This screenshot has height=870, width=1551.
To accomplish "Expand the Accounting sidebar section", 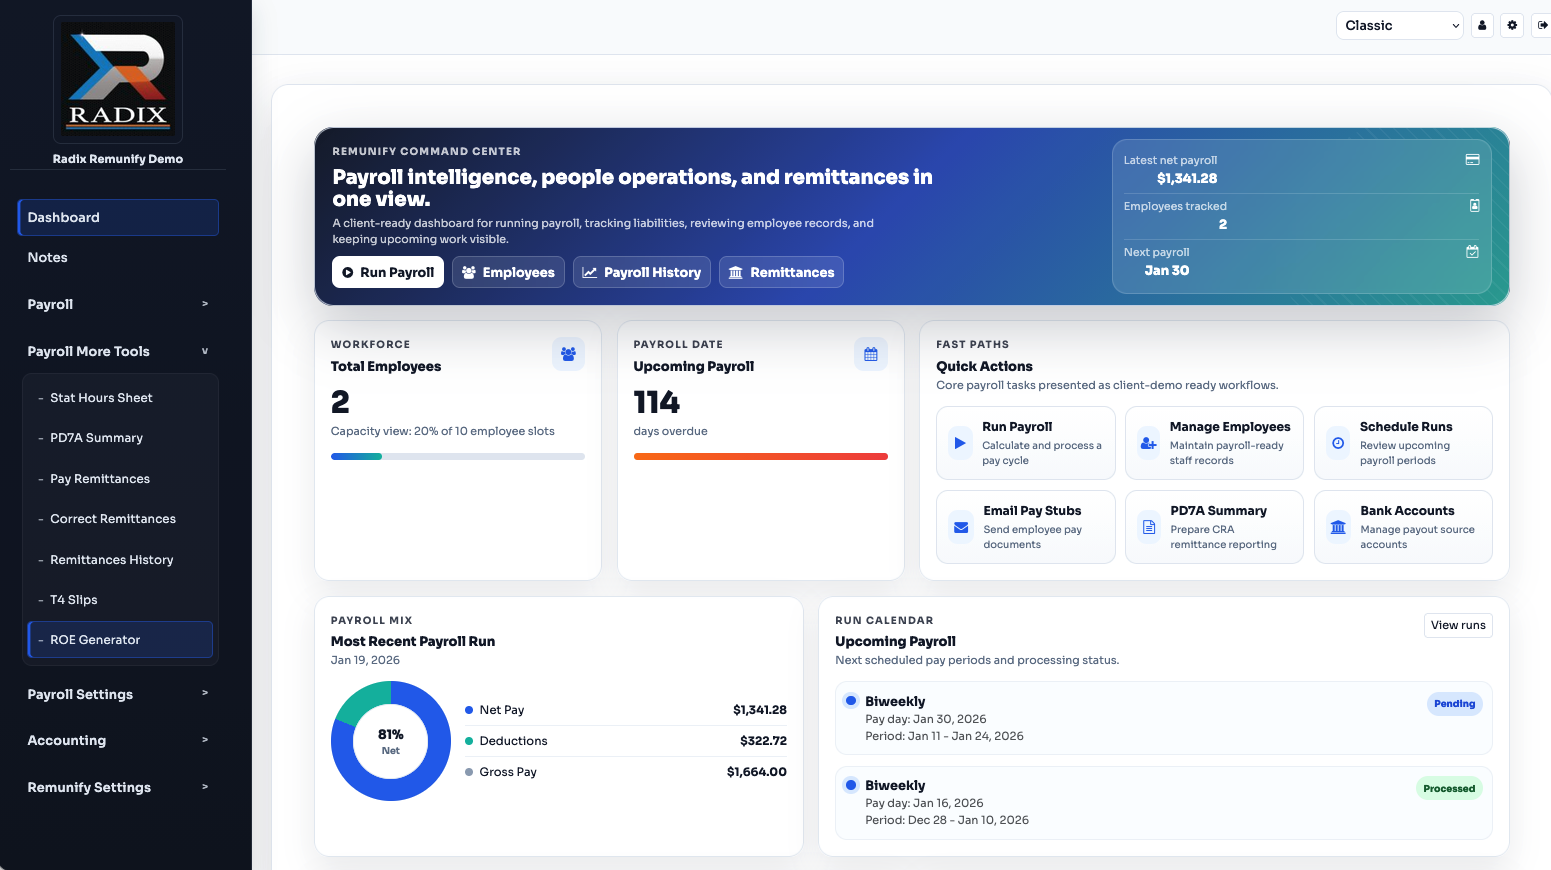I will click(118, 740).
